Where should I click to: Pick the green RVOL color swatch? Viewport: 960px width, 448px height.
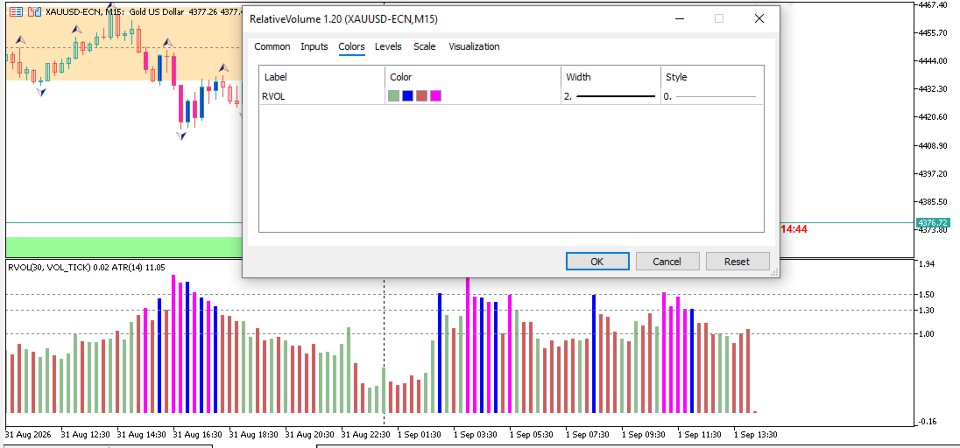click(x=394, y=96)
